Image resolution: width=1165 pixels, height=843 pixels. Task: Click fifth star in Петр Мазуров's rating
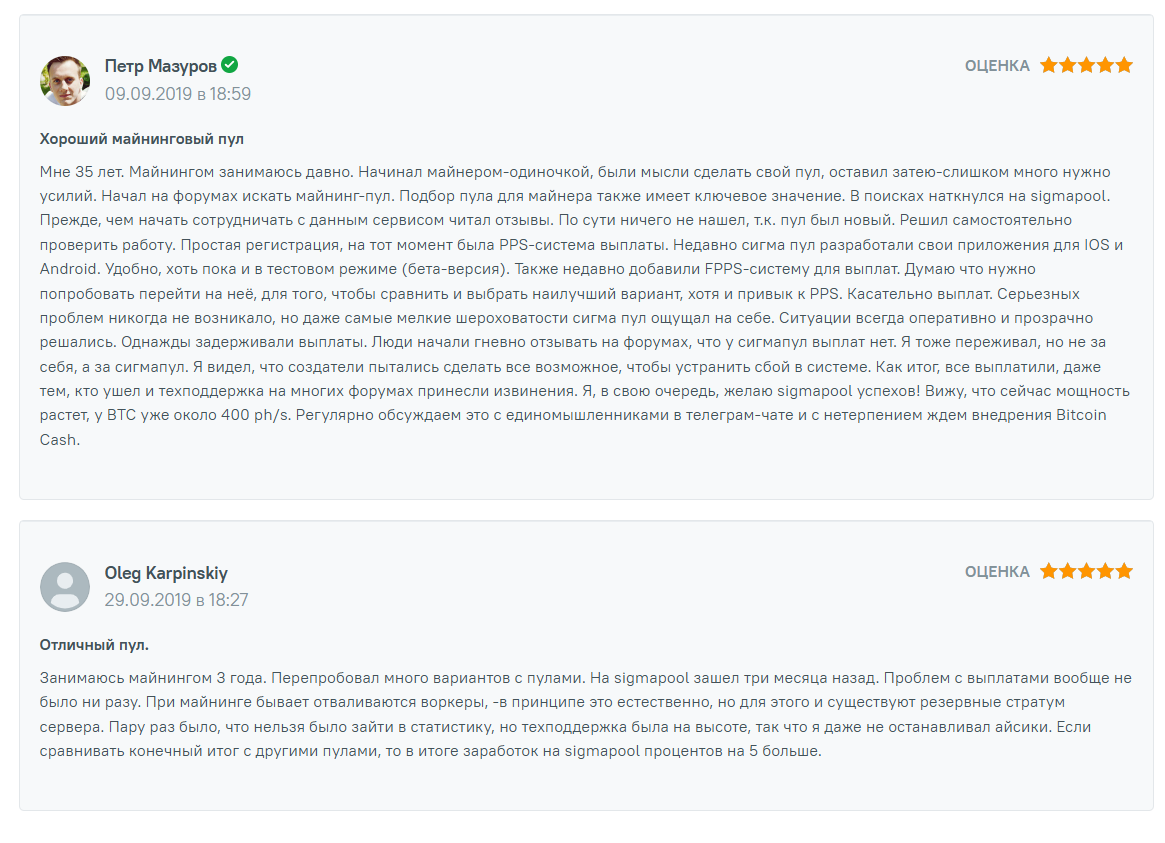[x=1123, y=65]
